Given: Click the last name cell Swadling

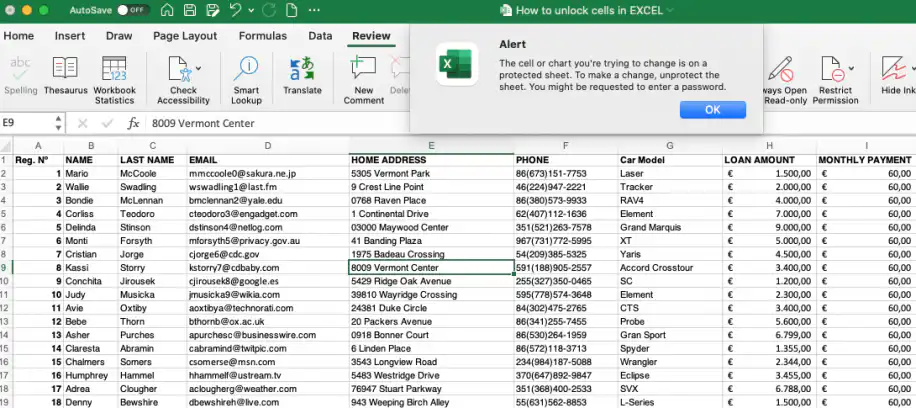Looking at the screenshot, I should point(152,187).
